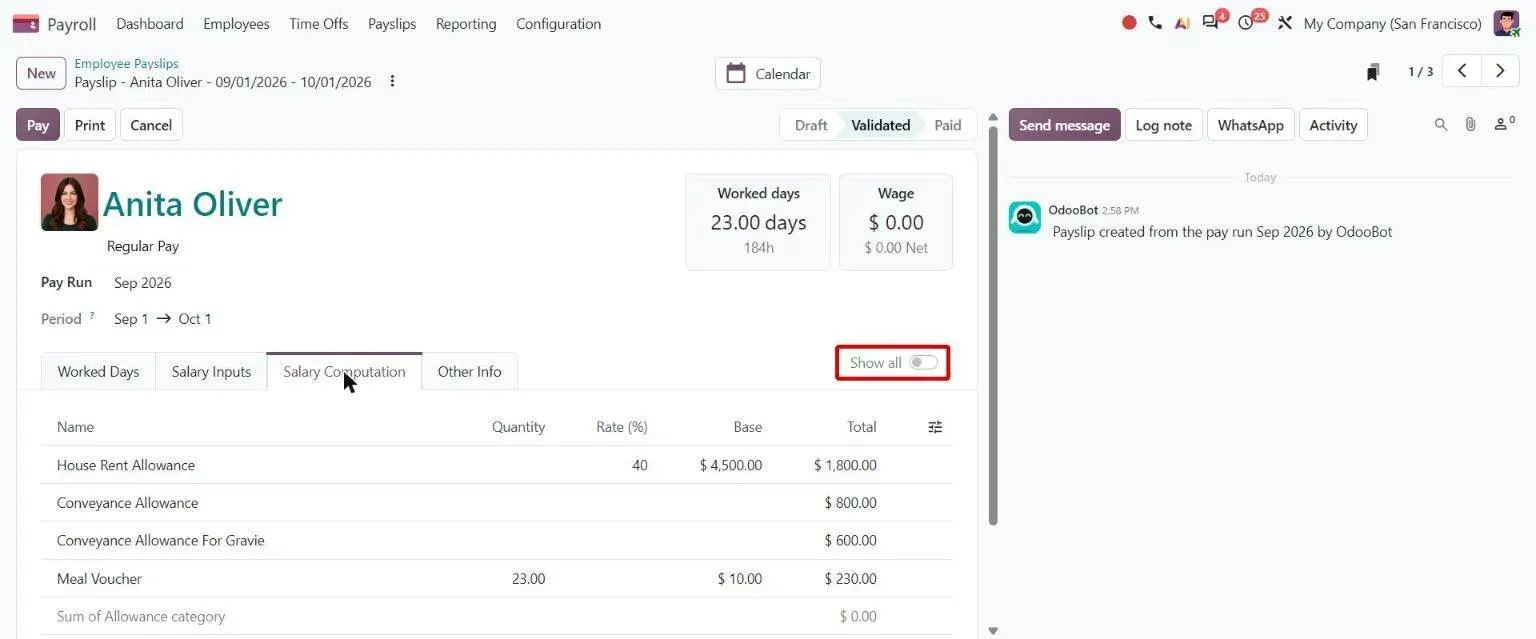
Task: Click the OdooBot avatar in chatter
Action: click(1024, 217)
